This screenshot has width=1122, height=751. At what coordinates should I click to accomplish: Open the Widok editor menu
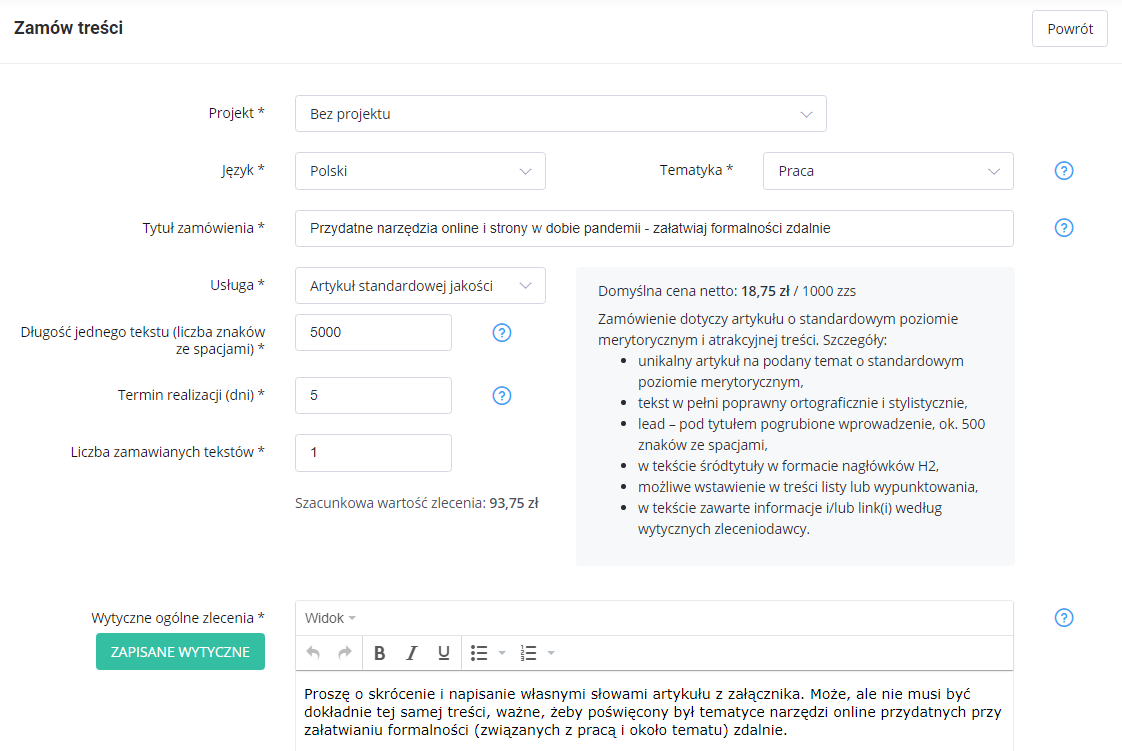(x=330, y=618)
